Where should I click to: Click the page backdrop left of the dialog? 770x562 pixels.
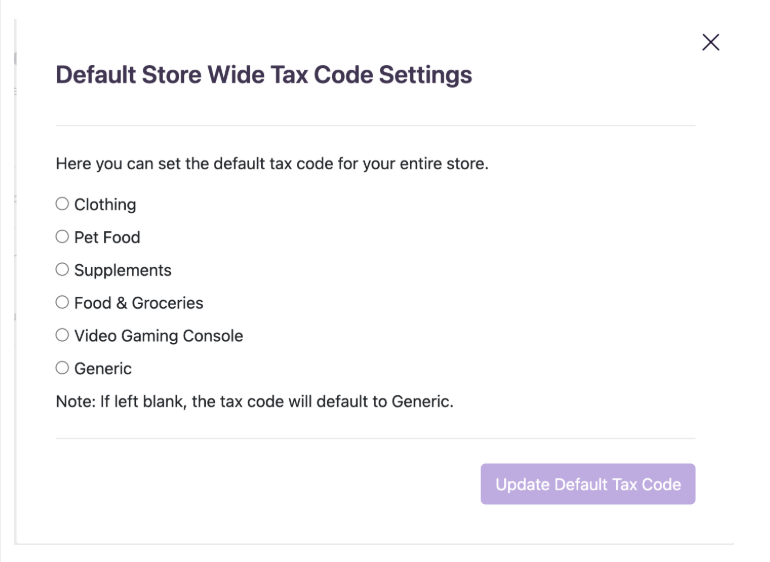pyautogui.click(x=7, y=300)
